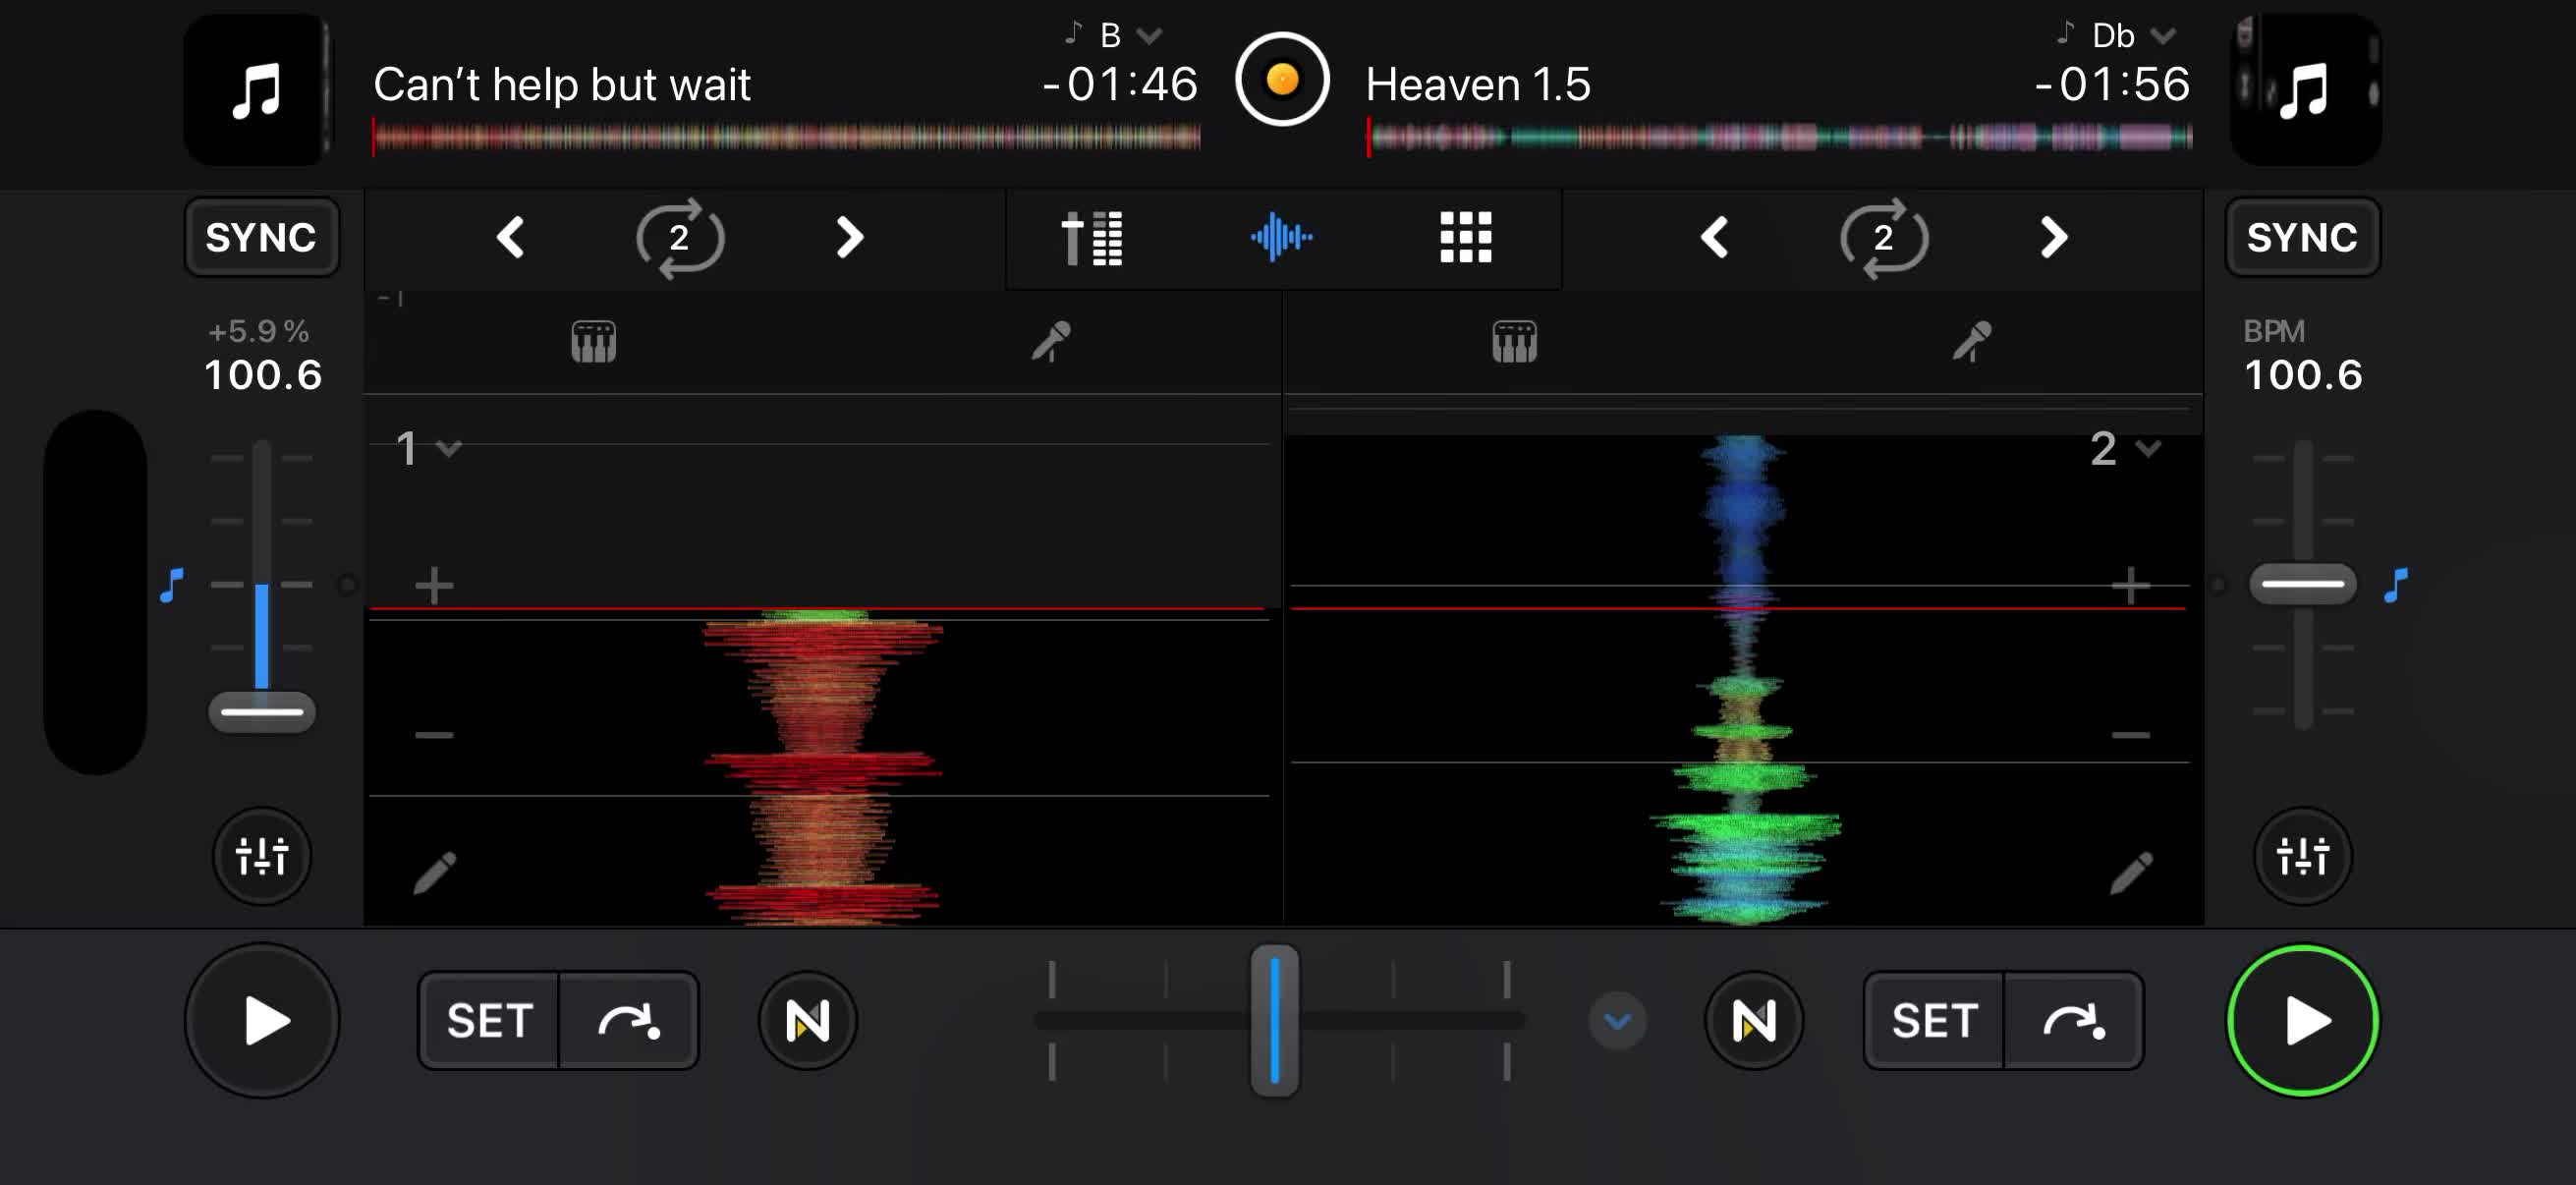The height and width of the screenshot is (1185, 2576).
Task: Edit beatgrid with deck 2 pencil icon
Action: (x=2131, y=872)
